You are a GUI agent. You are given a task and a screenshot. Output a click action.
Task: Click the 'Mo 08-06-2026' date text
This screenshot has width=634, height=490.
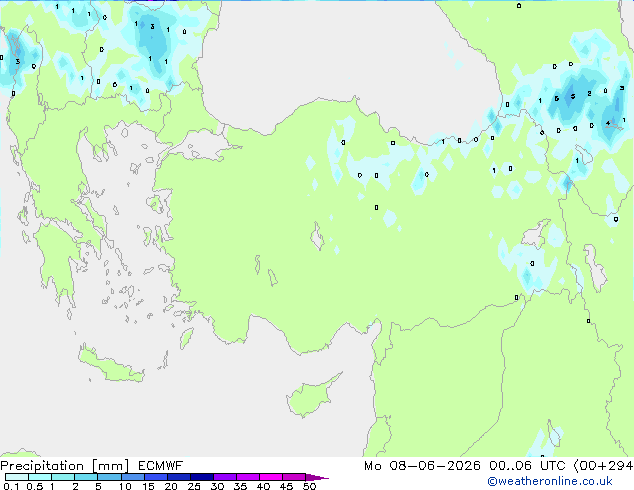point(422,466)
